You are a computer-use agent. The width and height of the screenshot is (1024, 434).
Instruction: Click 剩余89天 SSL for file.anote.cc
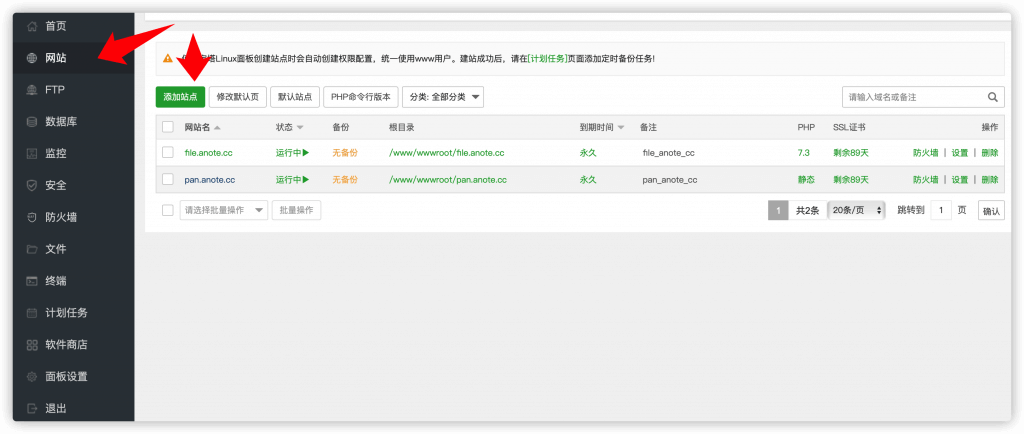point(851,153)
